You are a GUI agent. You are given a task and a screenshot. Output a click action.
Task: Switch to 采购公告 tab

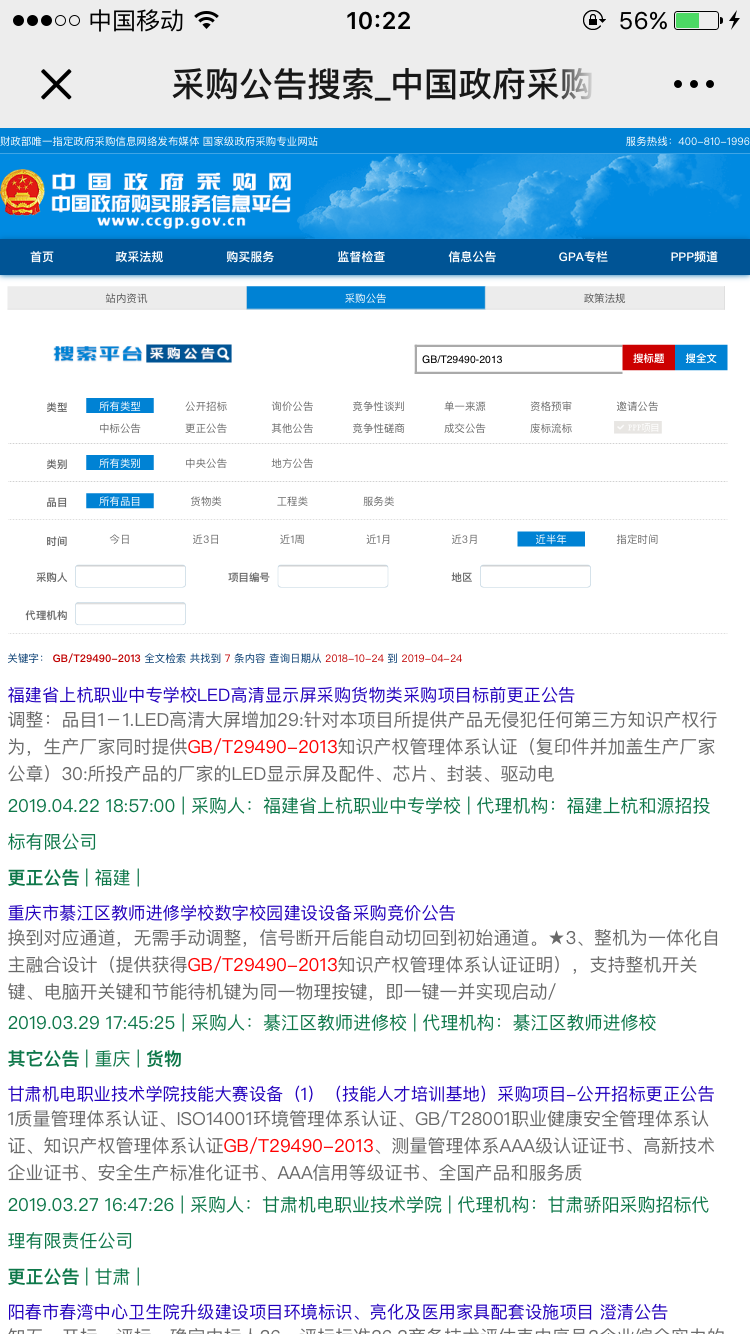click(366, 298)
